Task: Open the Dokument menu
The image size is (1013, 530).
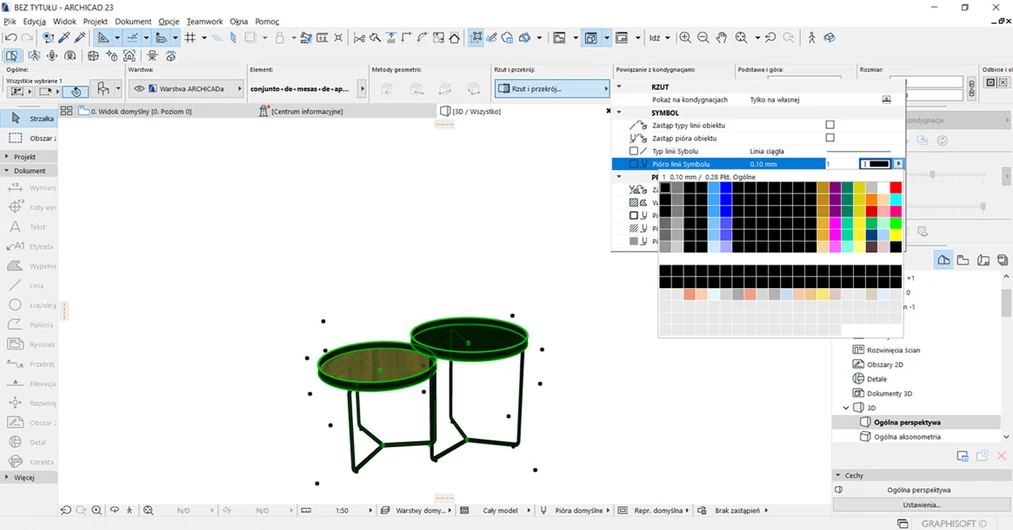Action: click(x=133, y=21)
